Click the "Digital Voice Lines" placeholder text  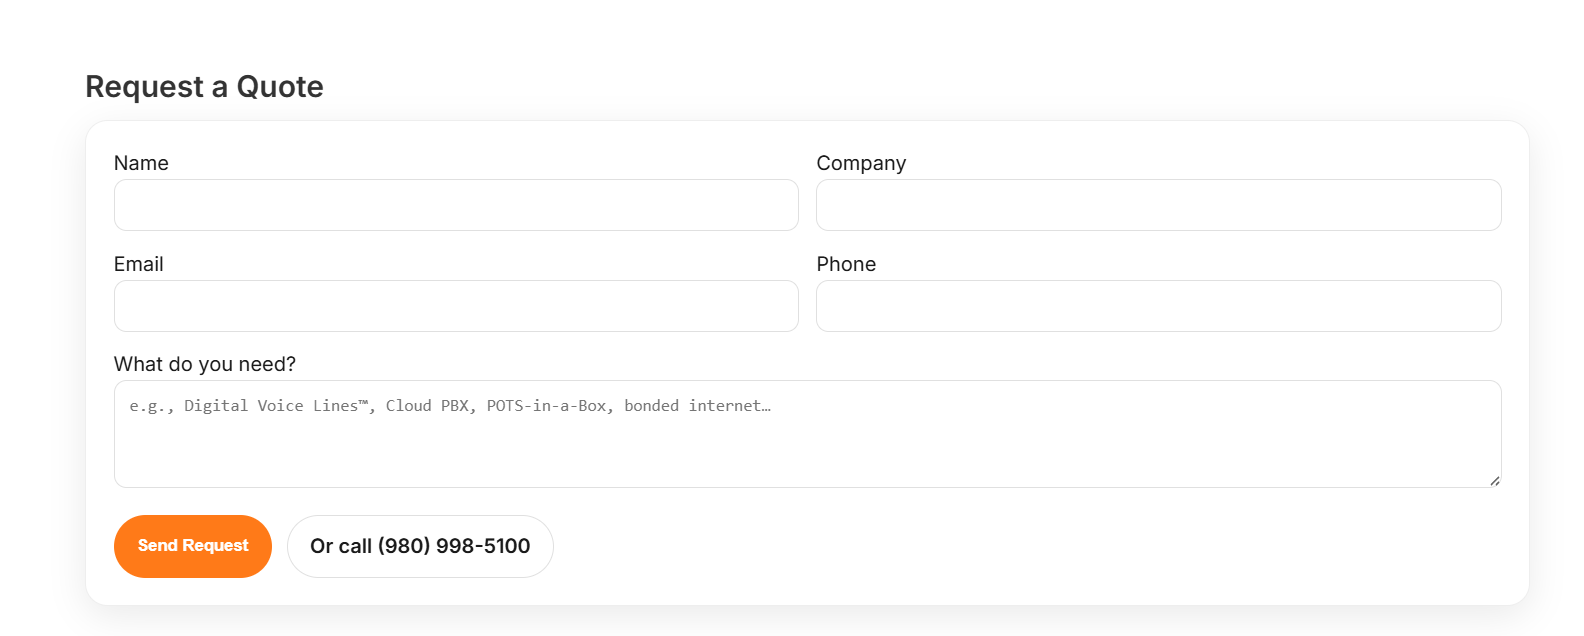tap(276, 406)
